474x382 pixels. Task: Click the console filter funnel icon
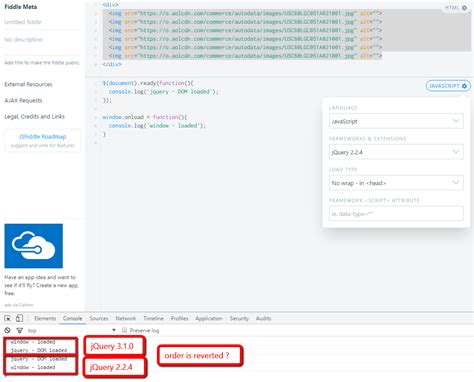[x=20, y=330]
